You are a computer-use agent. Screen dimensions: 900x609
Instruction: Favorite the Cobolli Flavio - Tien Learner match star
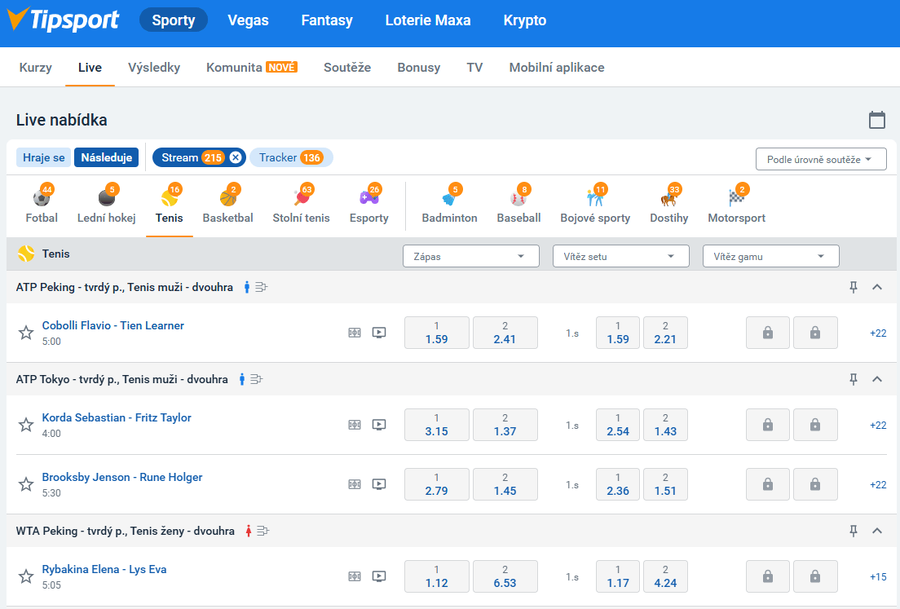(x=26, y=333)
